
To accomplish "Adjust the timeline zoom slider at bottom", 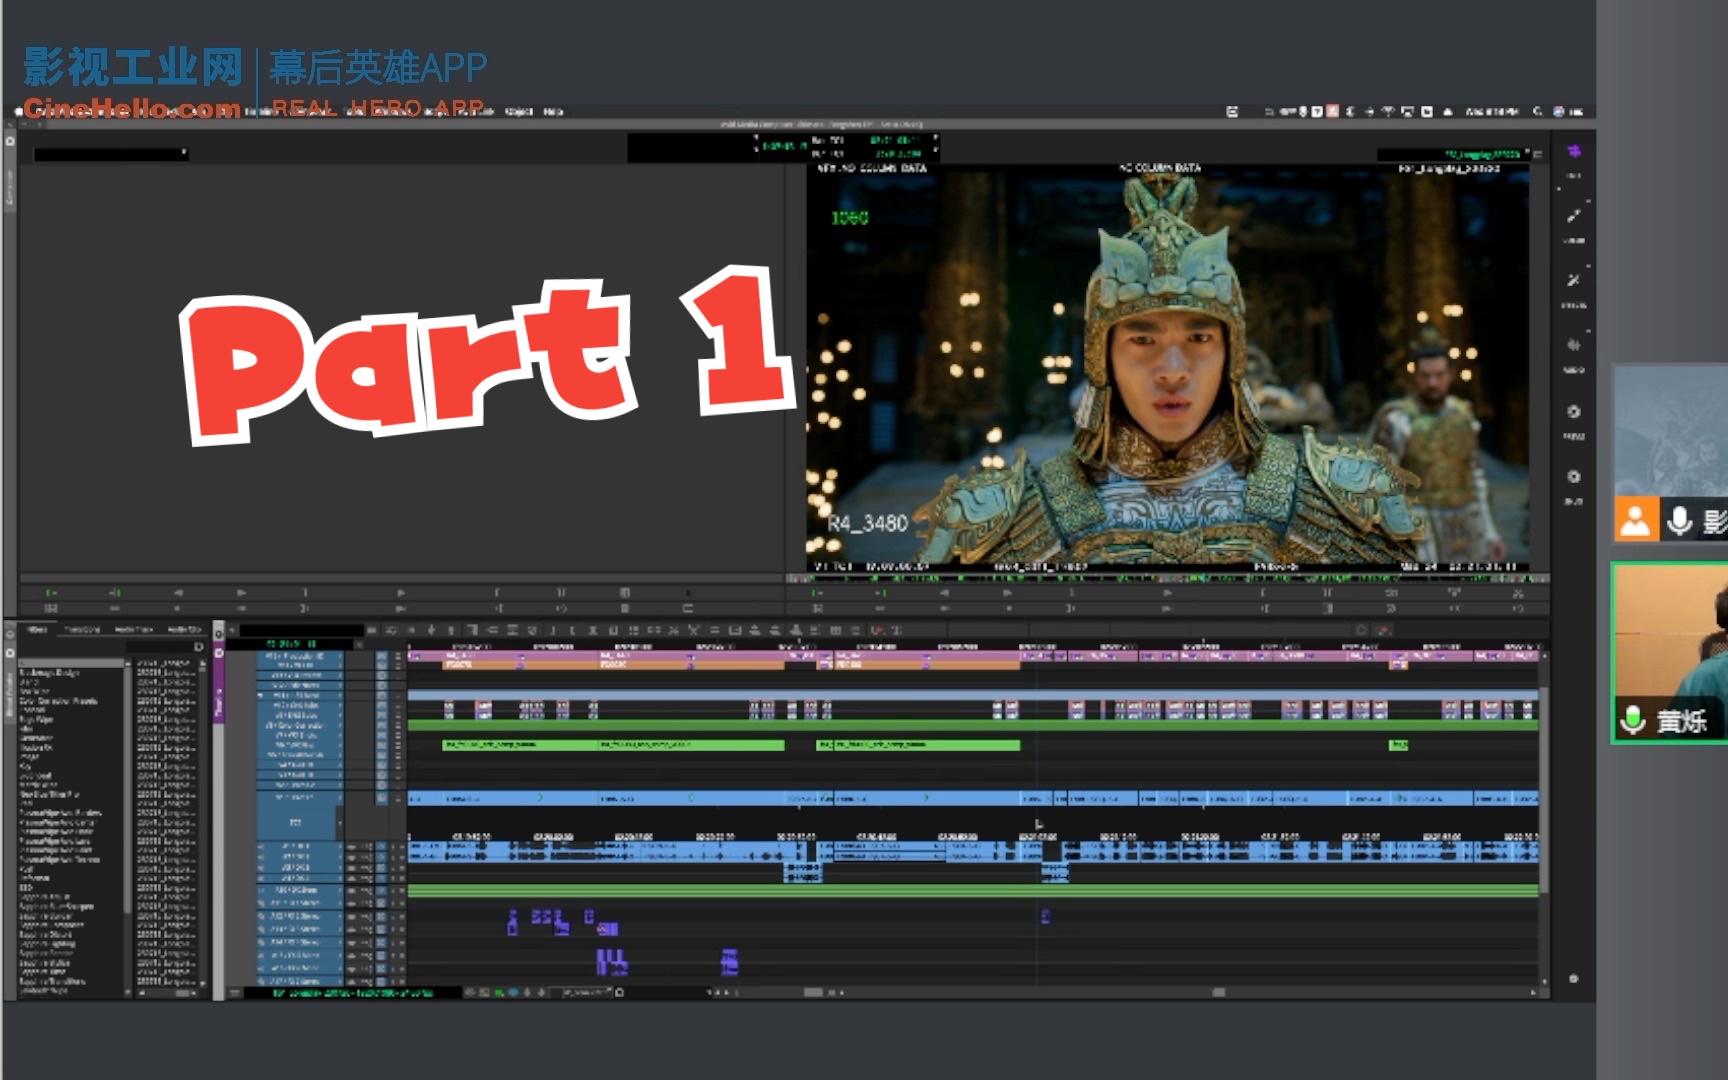I will point(815,992).
